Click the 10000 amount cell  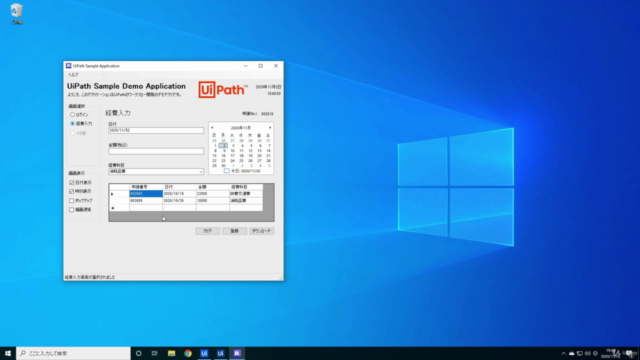tap(213, 201)
